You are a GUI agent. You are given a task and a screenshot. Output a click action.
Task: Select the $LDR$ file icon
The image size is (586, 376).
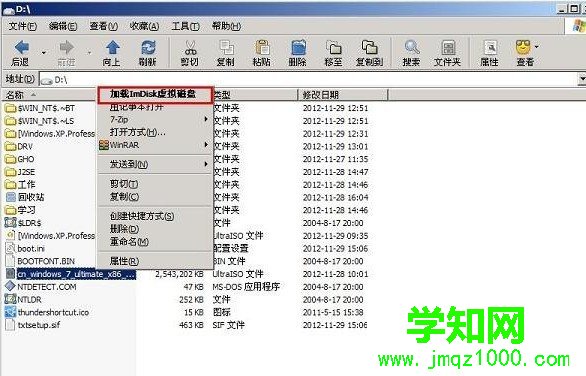[x=10, y=223]
